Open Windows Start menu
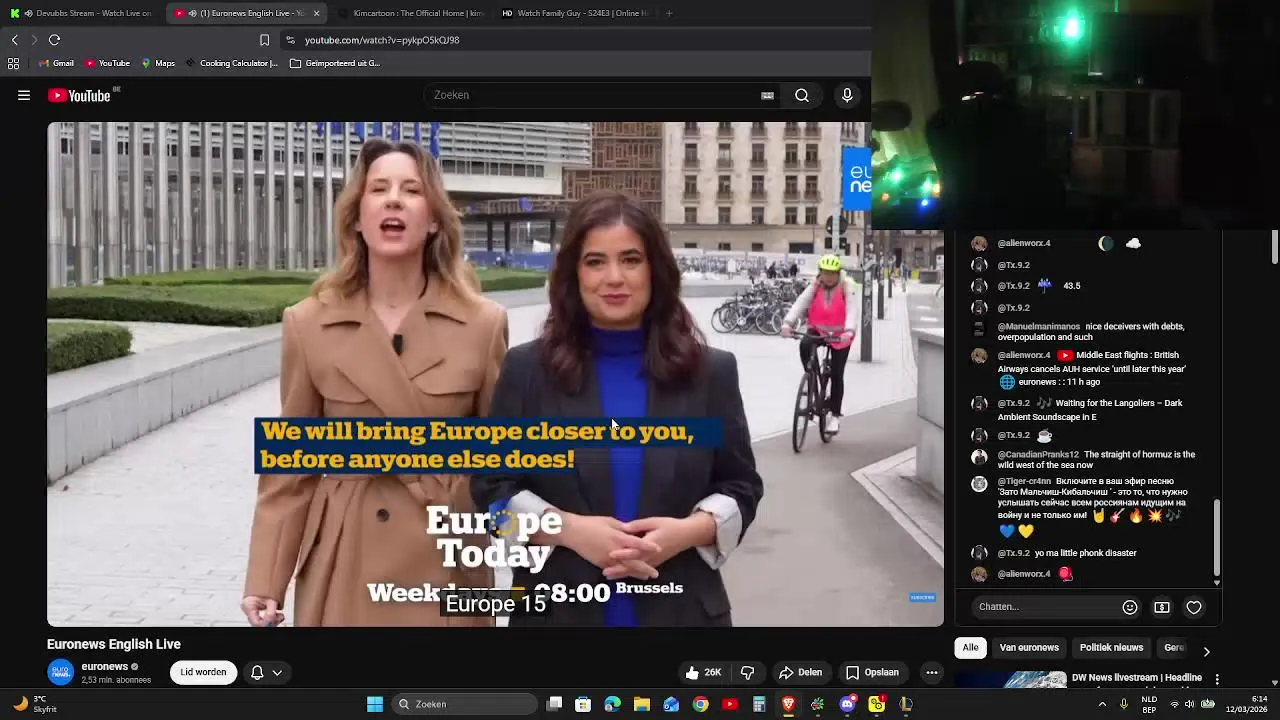The image size is (1280, 720). tap(375, 704)
